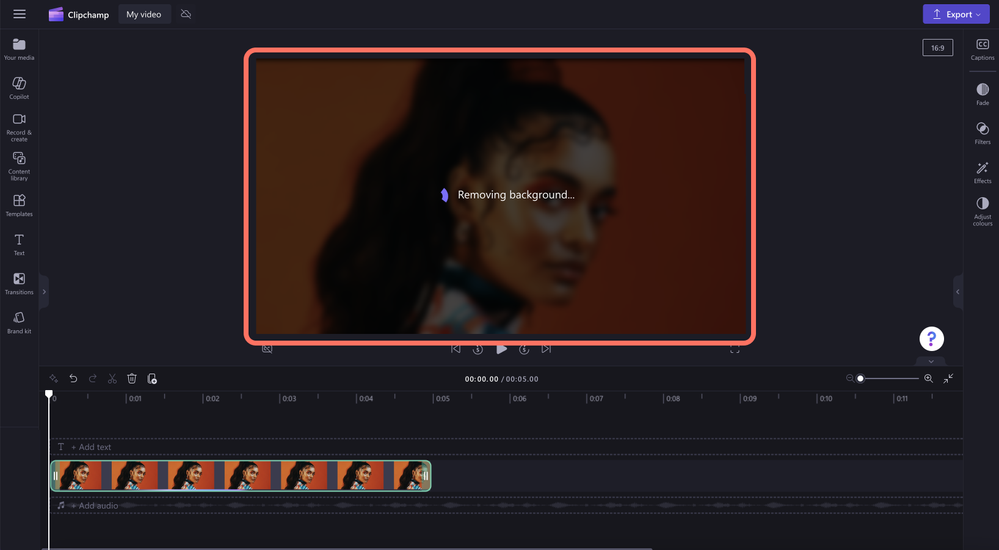
Task: Open the Effects panel
Action: pyautogui.click(x=982, y=172)
